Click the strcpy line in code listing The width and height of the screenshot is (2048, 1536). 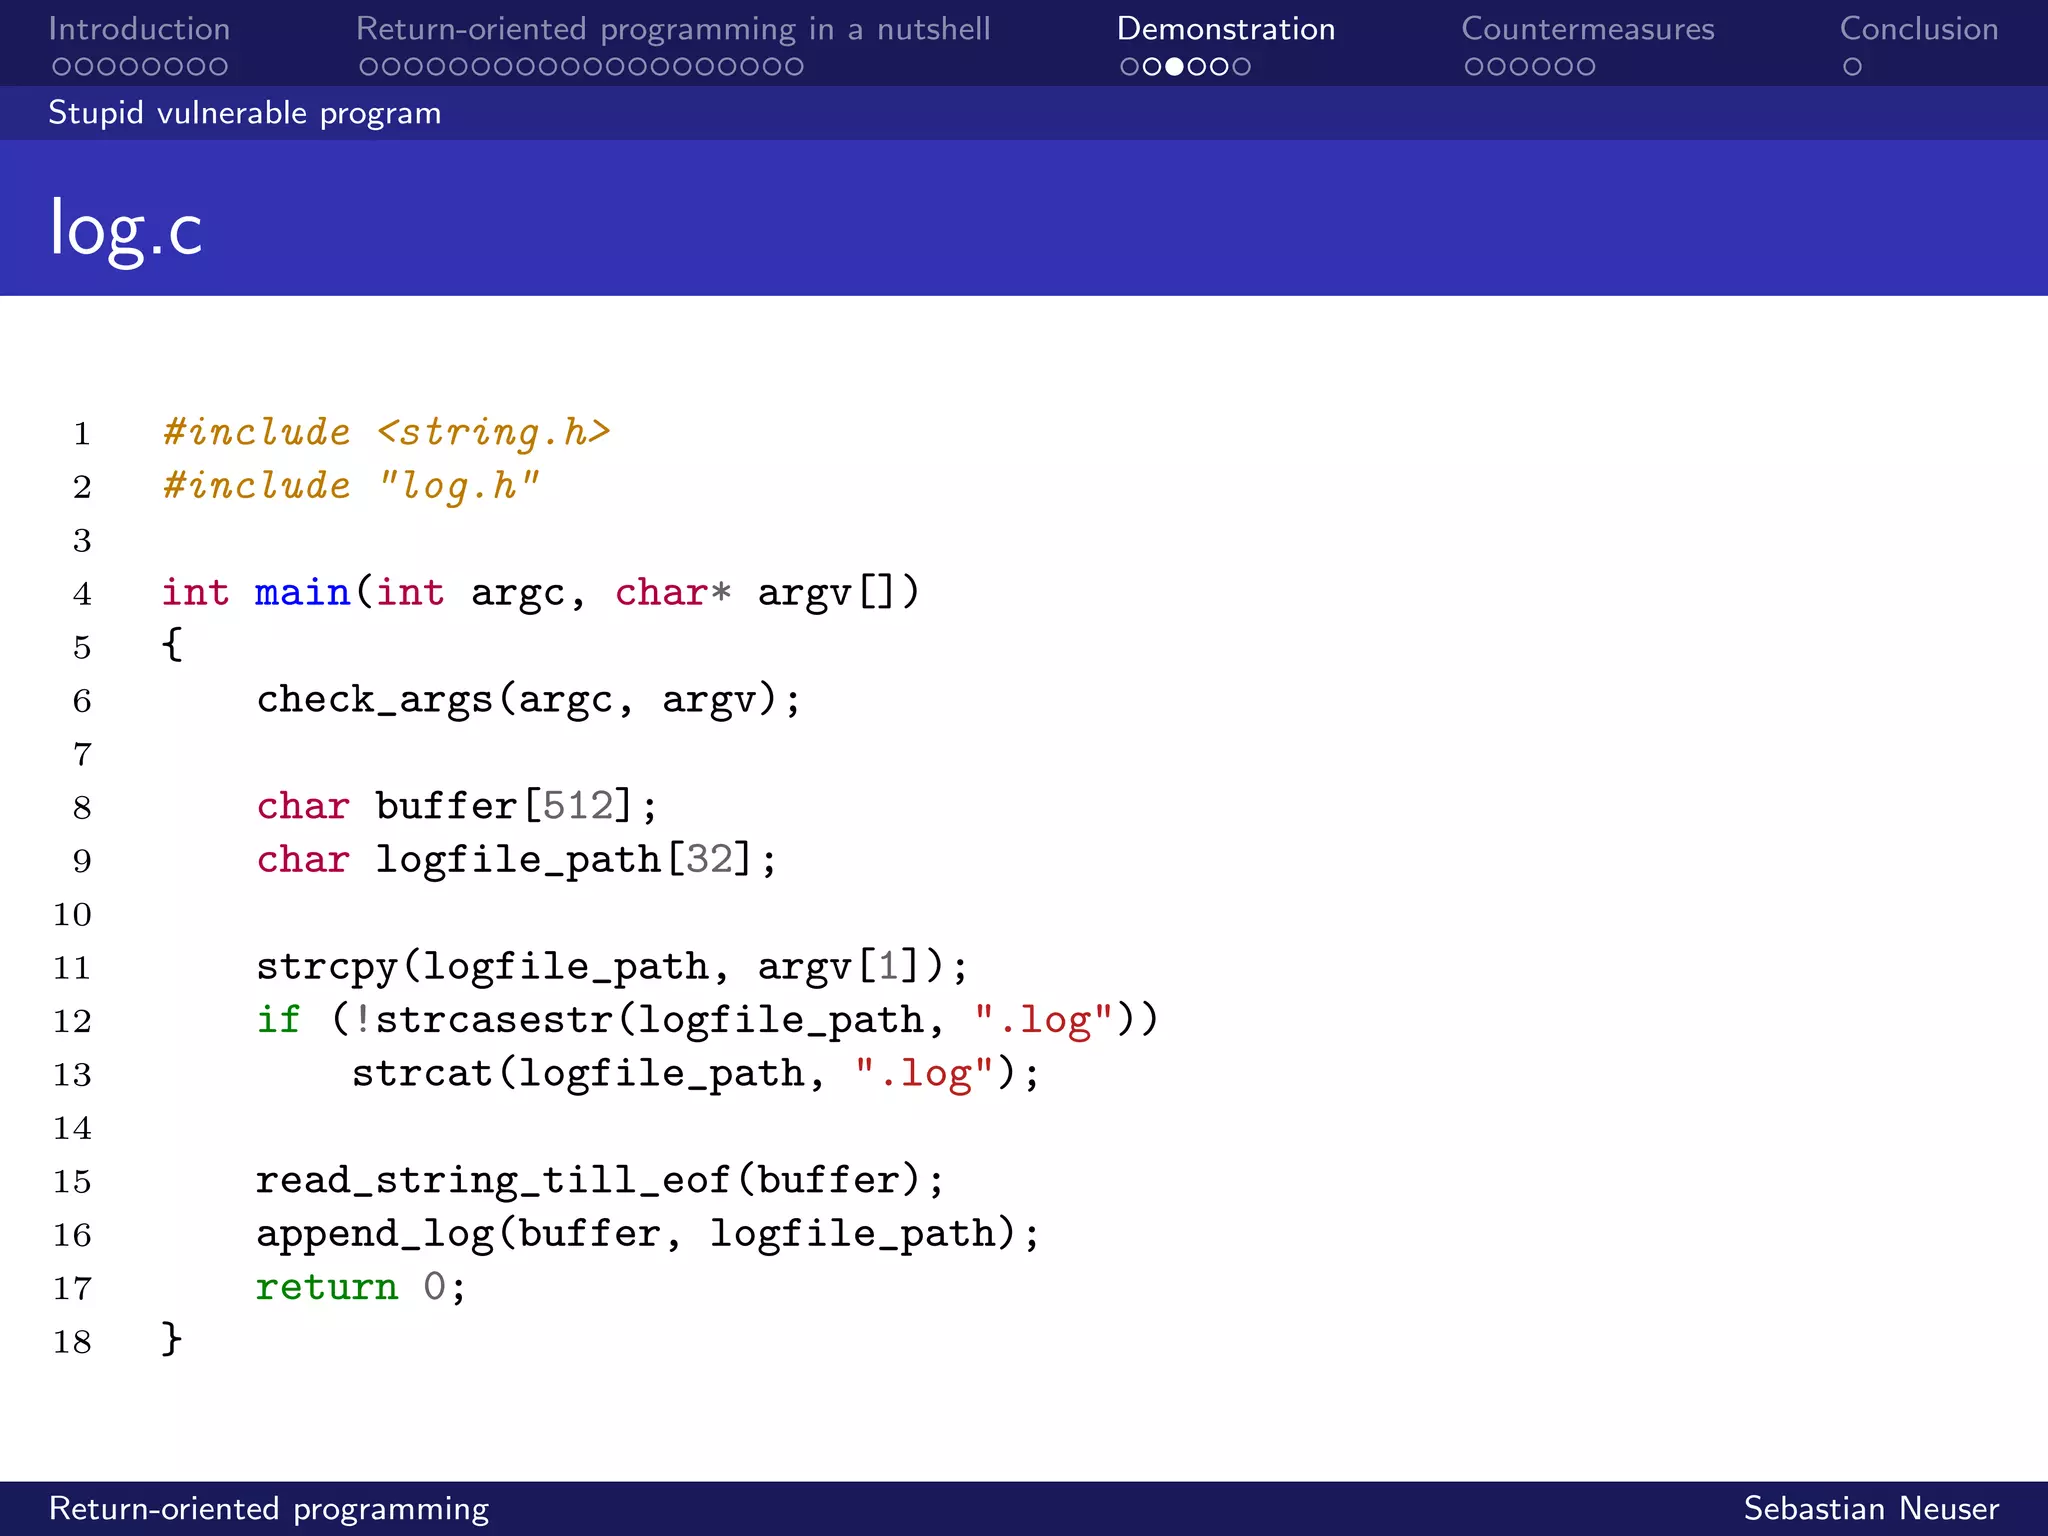(x=611, y=967)
